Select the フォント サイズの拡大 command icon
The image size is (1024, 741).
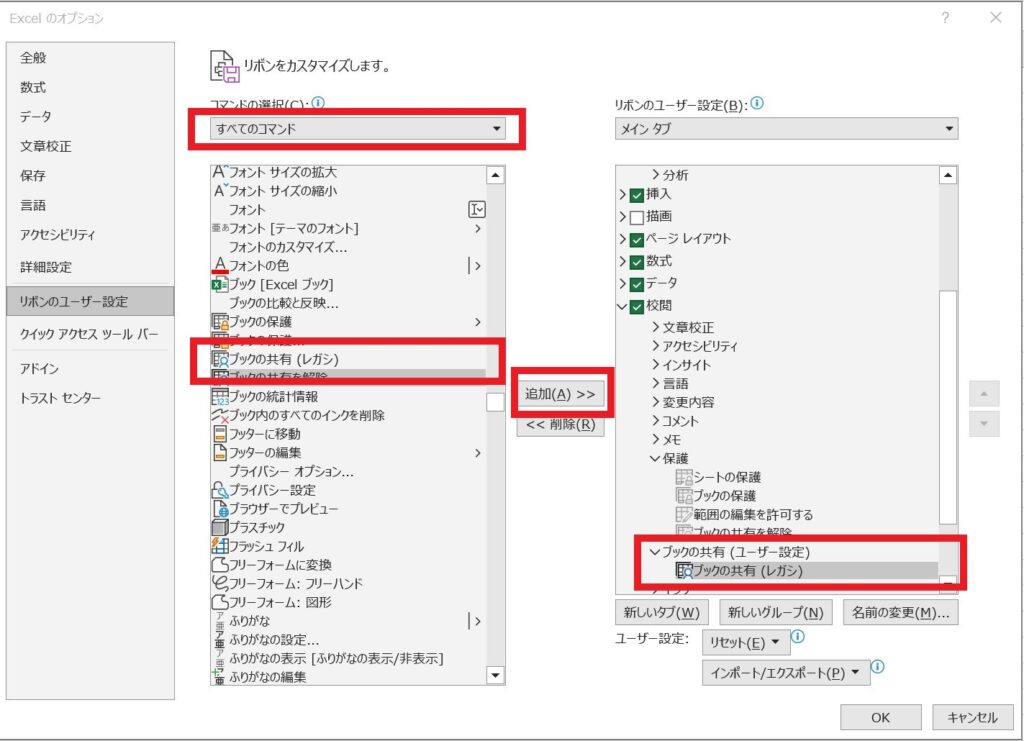pyautogui.click(x=220, y=172)
